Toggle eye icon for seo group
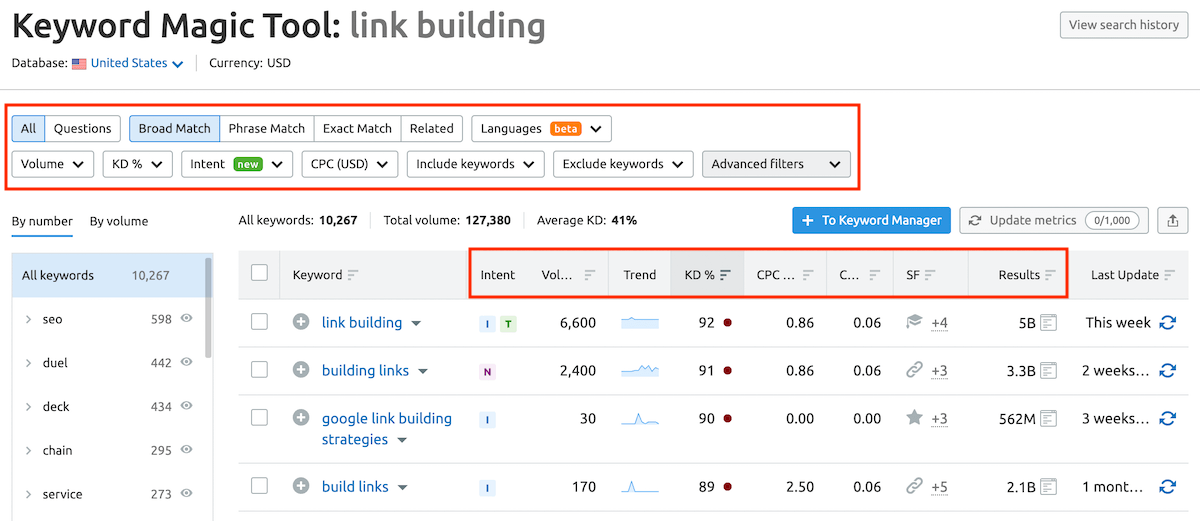Screen dimensions: 1200x521 click(x=186, y=319)
